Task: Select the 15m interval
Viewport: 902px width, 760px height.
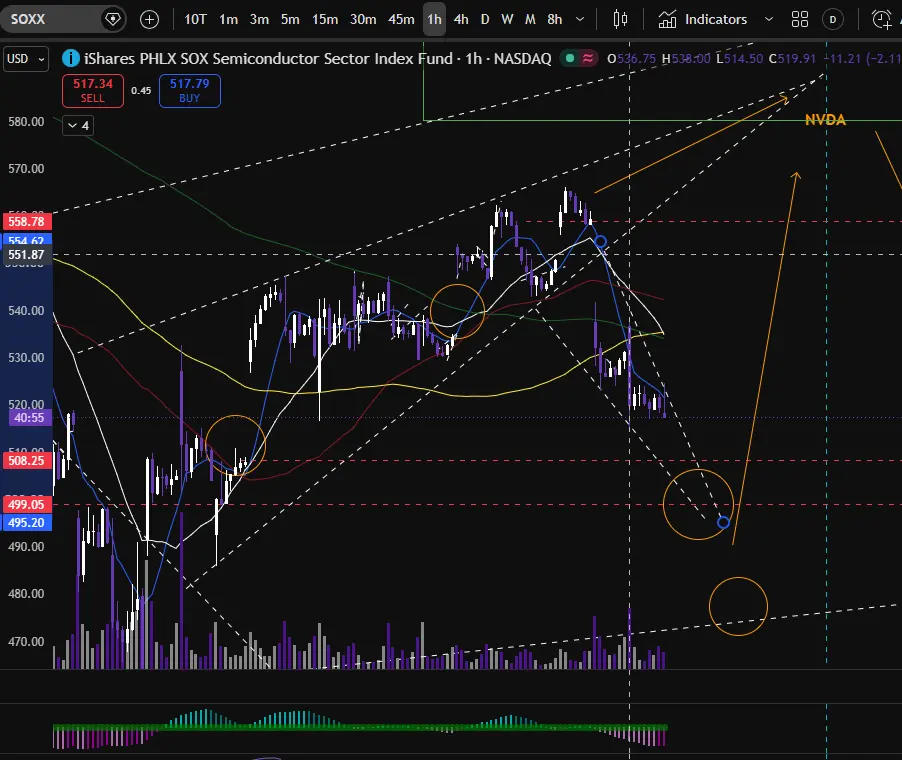Action: 325,20
